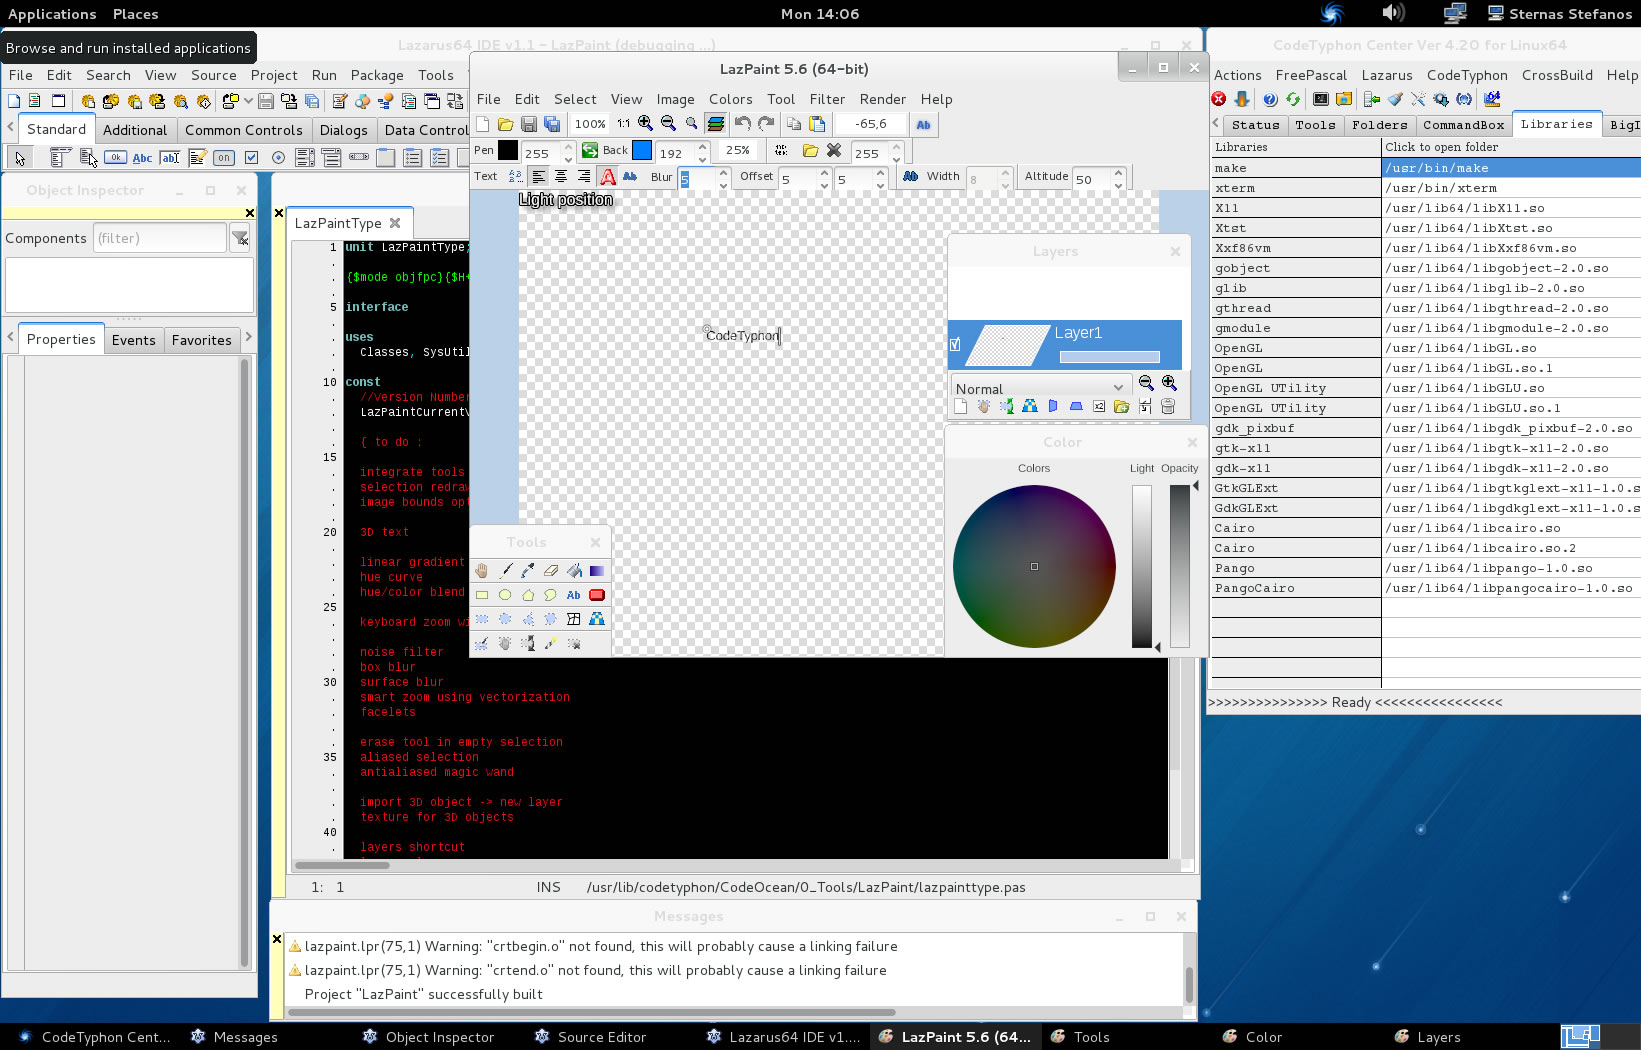The image size is (1641, 1050).
Task: Toggle the Layers stack window button
Action: pyautogui.click(x=716, y=124)
